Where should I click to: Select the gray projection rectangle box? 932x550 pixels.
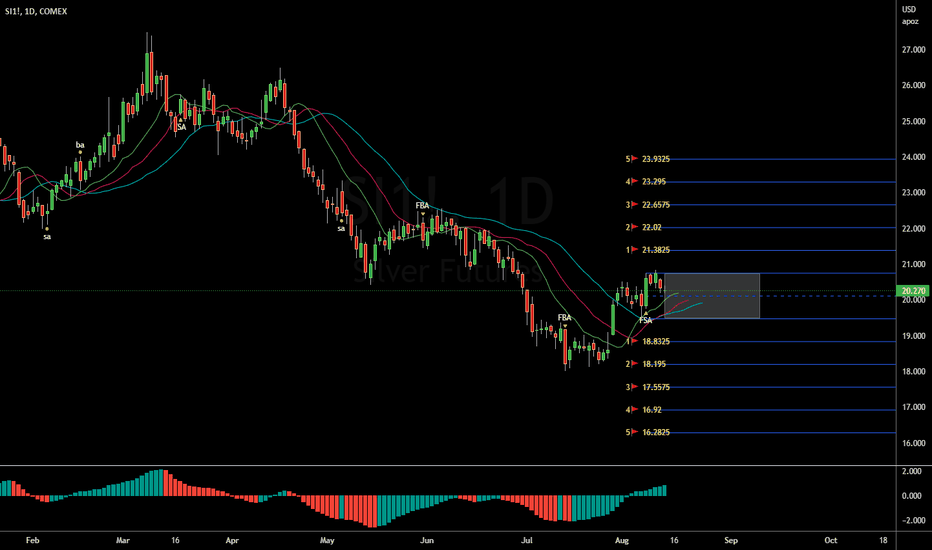(711, 296)
